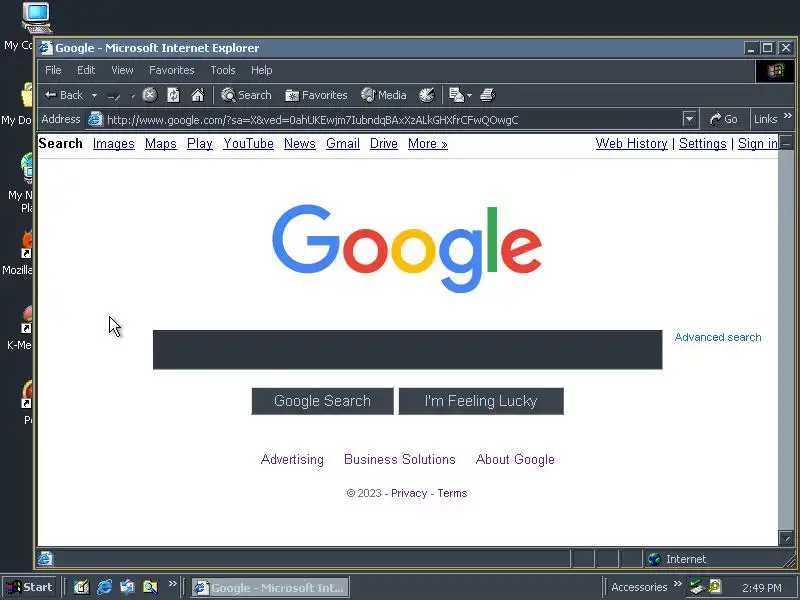Image resolution: width=800 pixels, height=600 pixels.
Task: Launch Outlook Express from quick launch
Action: coord(127,587)
